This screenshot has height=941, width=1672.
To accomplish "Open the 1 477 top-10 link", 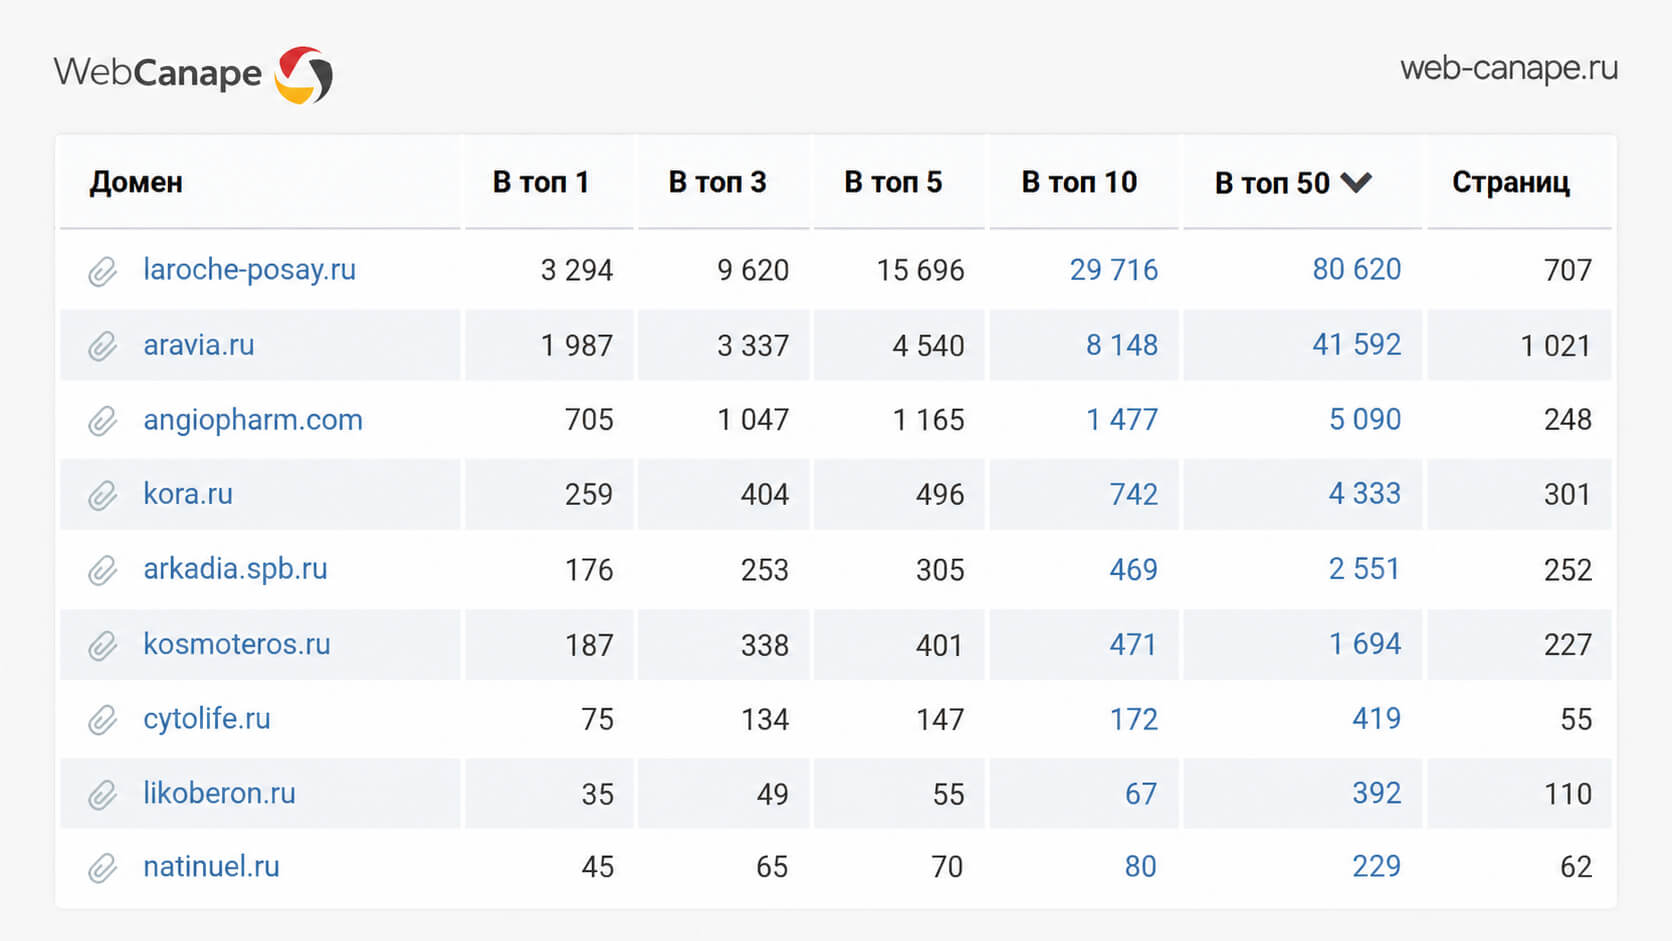I will pos(1122,420).
